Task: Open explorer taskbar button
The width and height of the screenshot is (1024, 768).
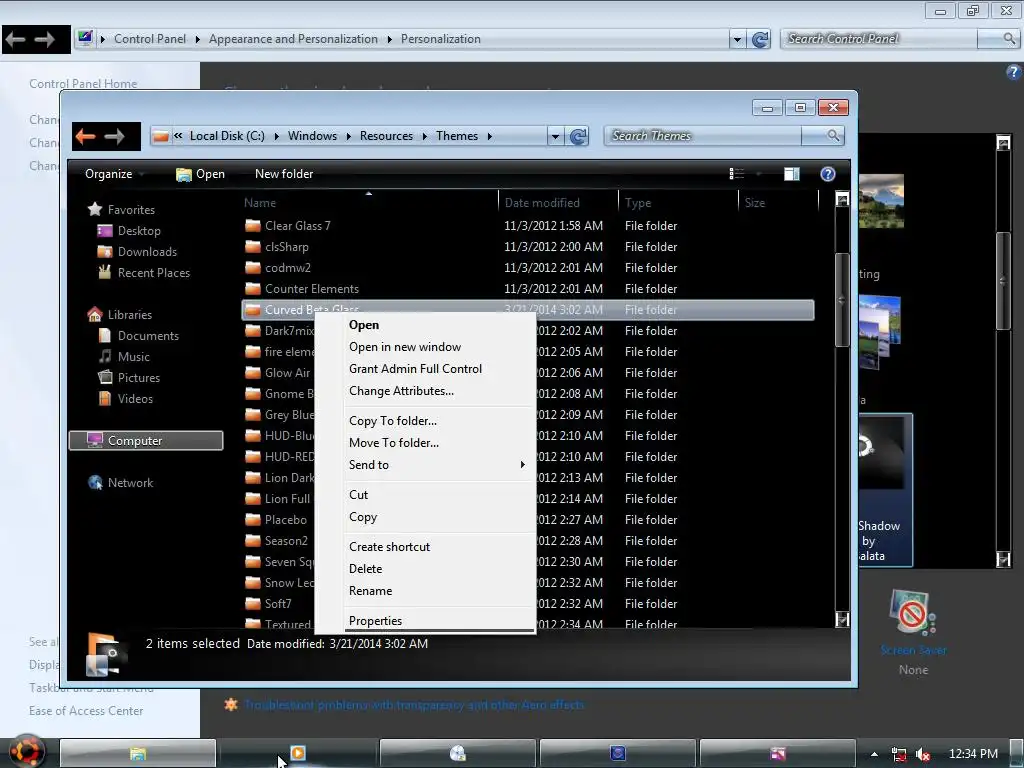Action: coord(138,753)
